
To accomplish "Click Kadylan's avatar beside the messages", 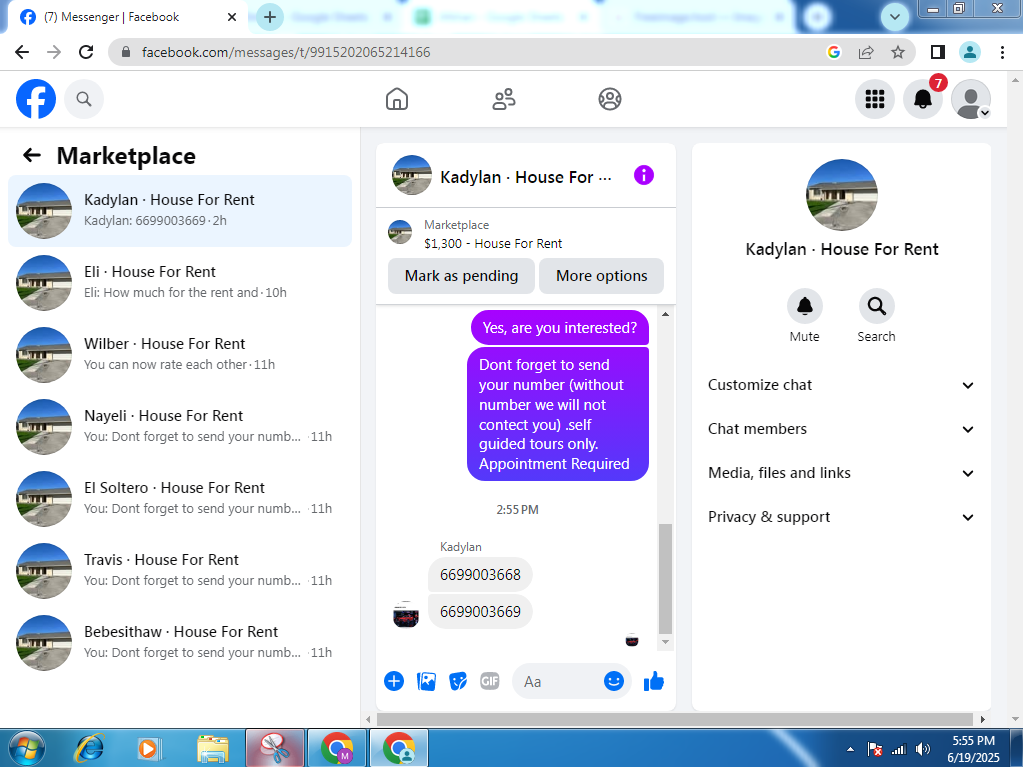I will (x=406, y=614).
